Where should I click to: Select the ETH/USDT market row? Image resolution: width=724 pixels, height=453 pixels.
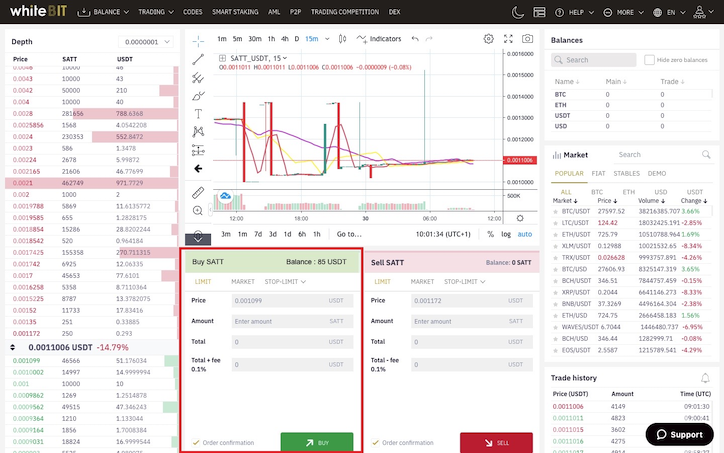tap(631, 235)
